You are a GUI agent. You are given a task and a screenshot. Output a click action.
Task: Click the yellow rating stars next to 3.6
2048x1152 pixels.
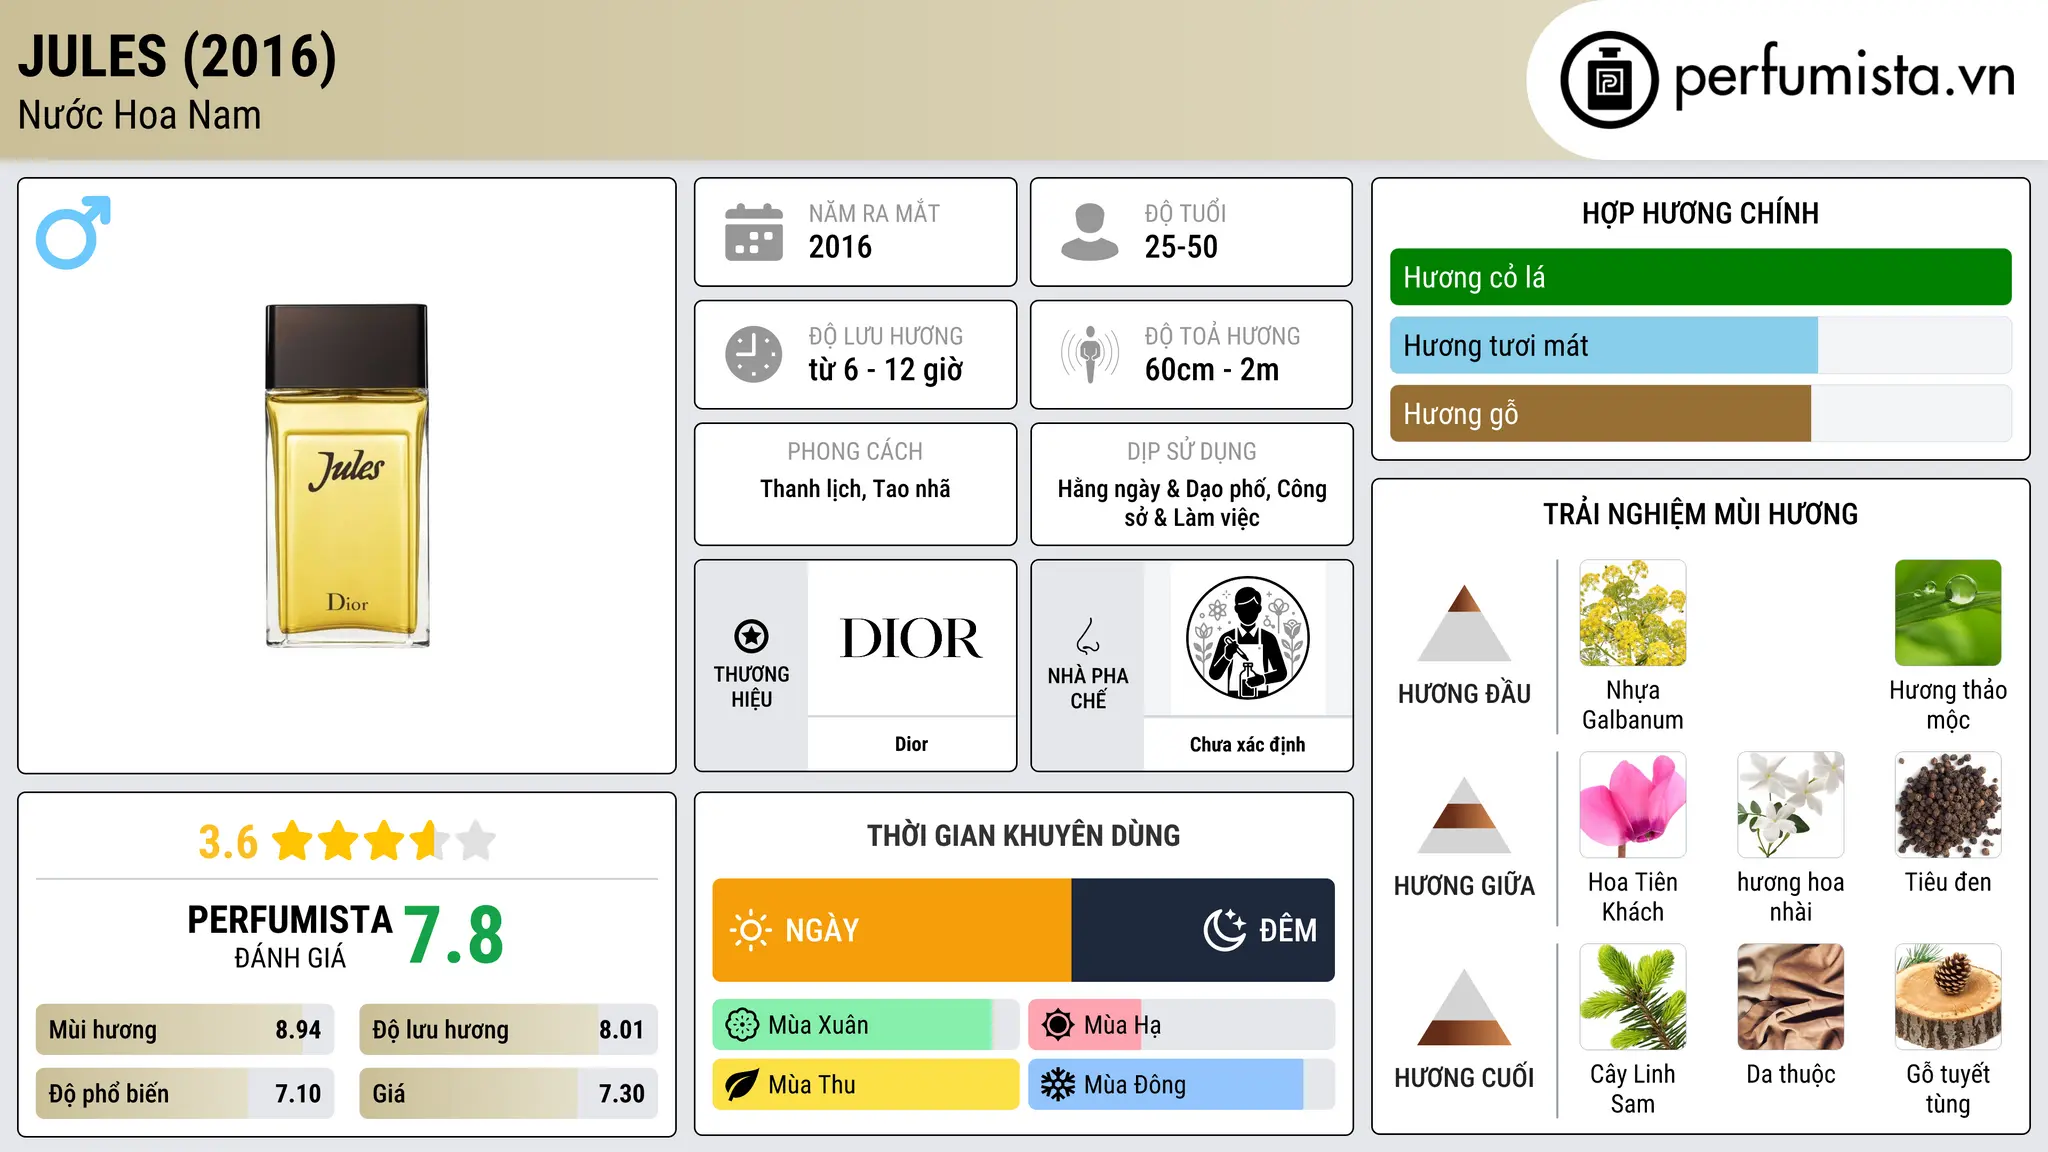coord(383,841)
